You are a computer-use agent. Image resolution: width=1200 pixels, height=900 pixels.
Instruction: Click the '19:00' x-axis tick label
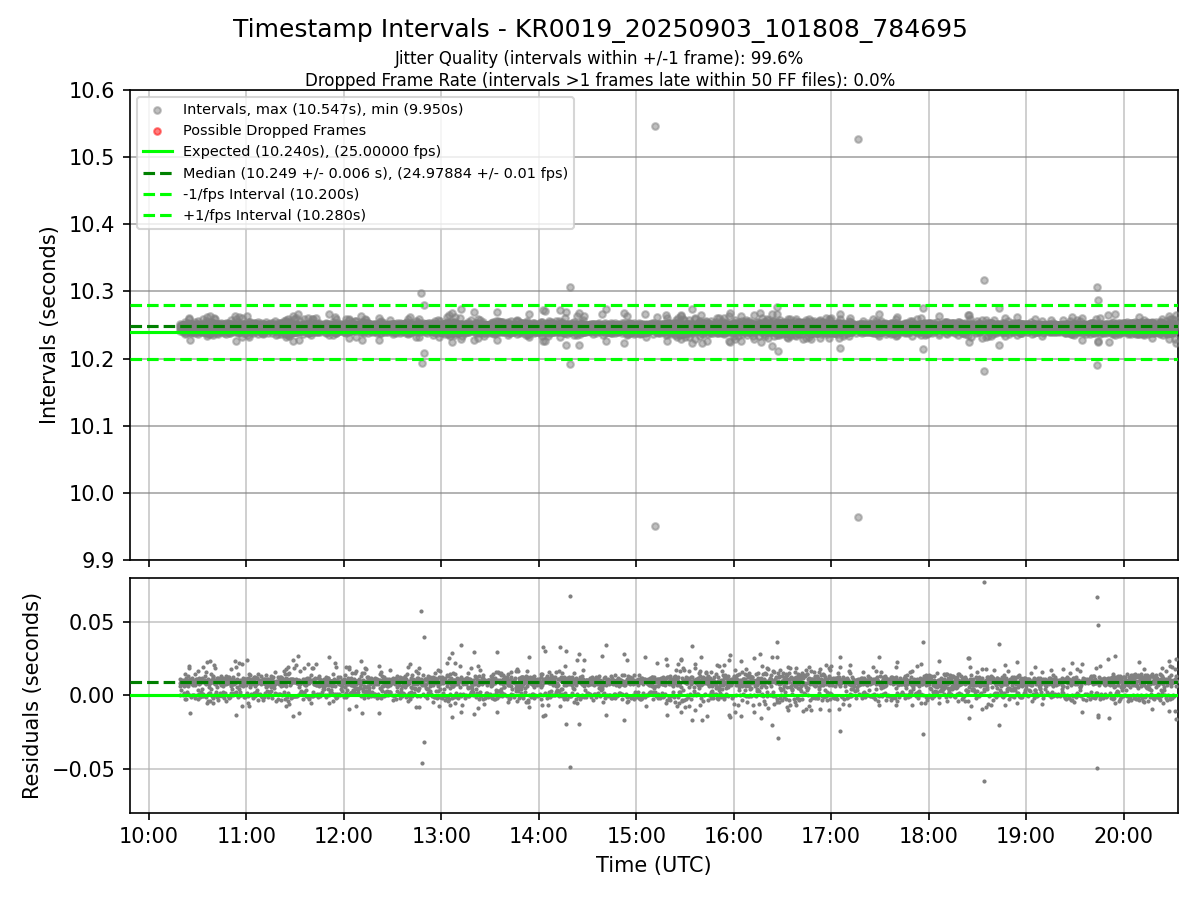(x=1026, y=835)
